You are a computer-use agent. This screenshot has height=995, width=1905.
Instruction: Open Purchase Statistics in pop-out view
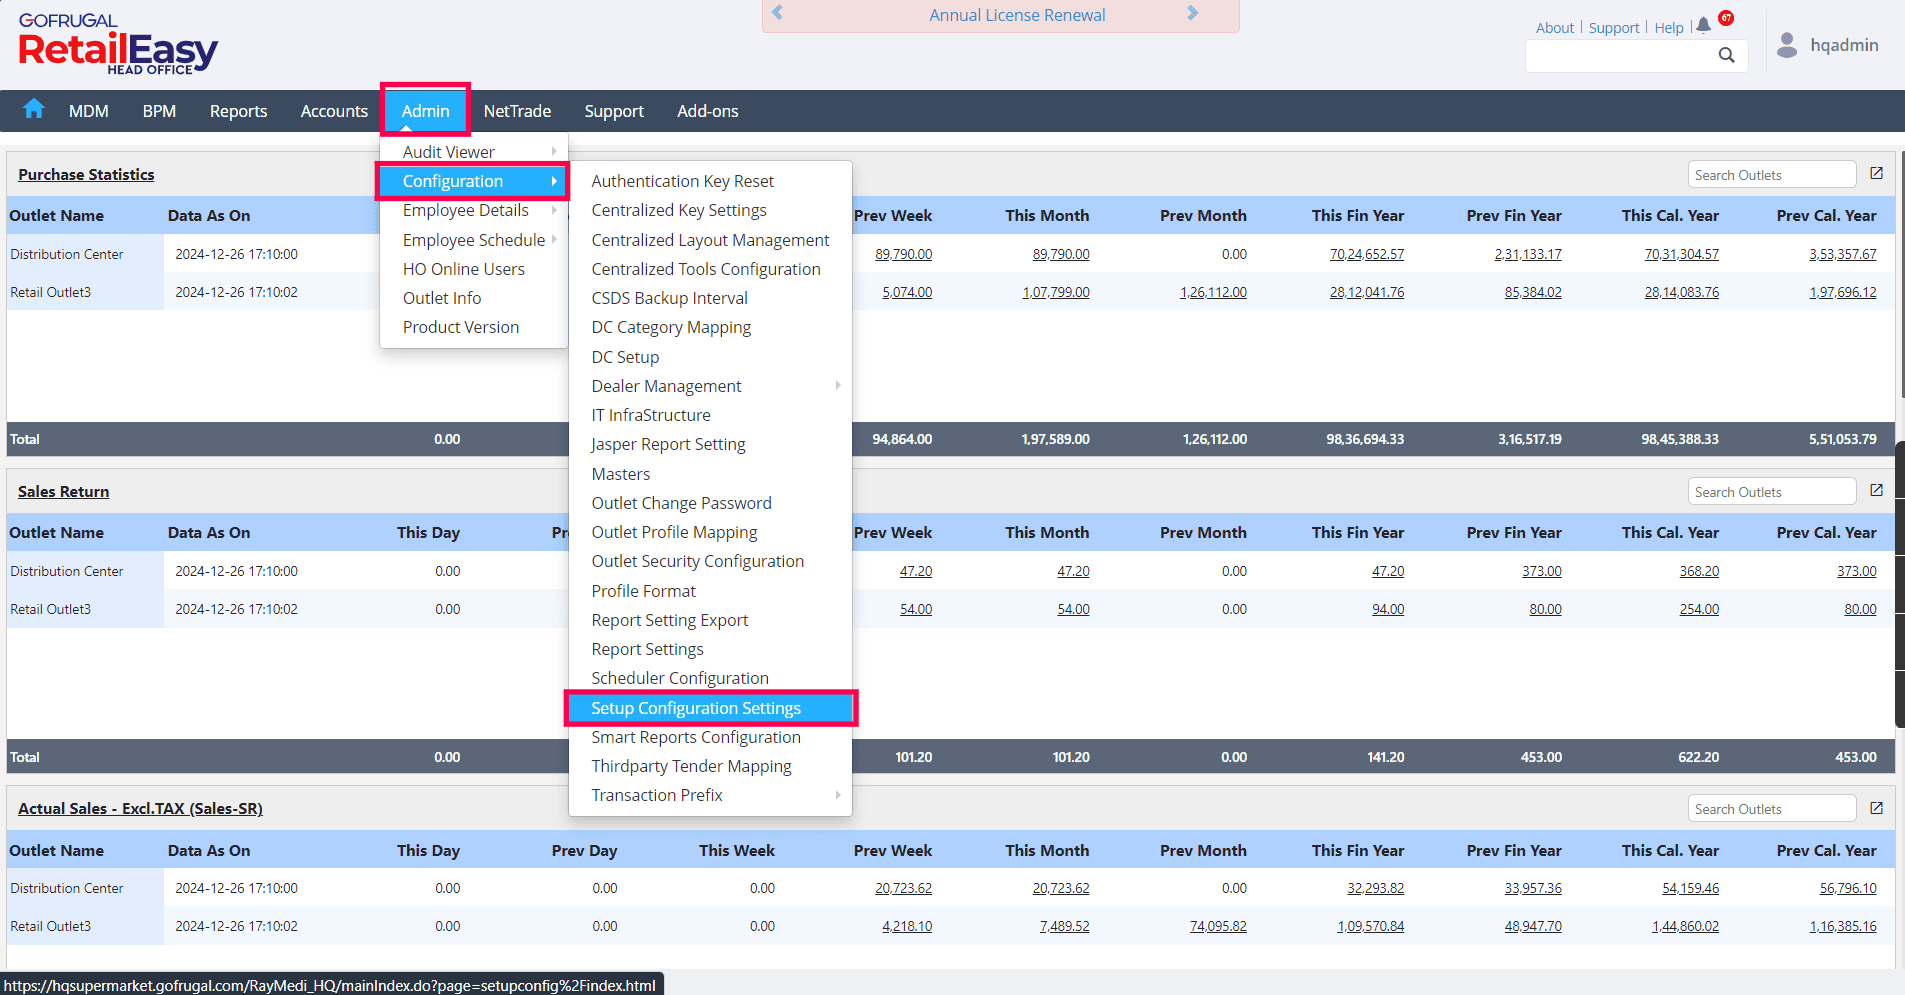(x=1876, y=174)
